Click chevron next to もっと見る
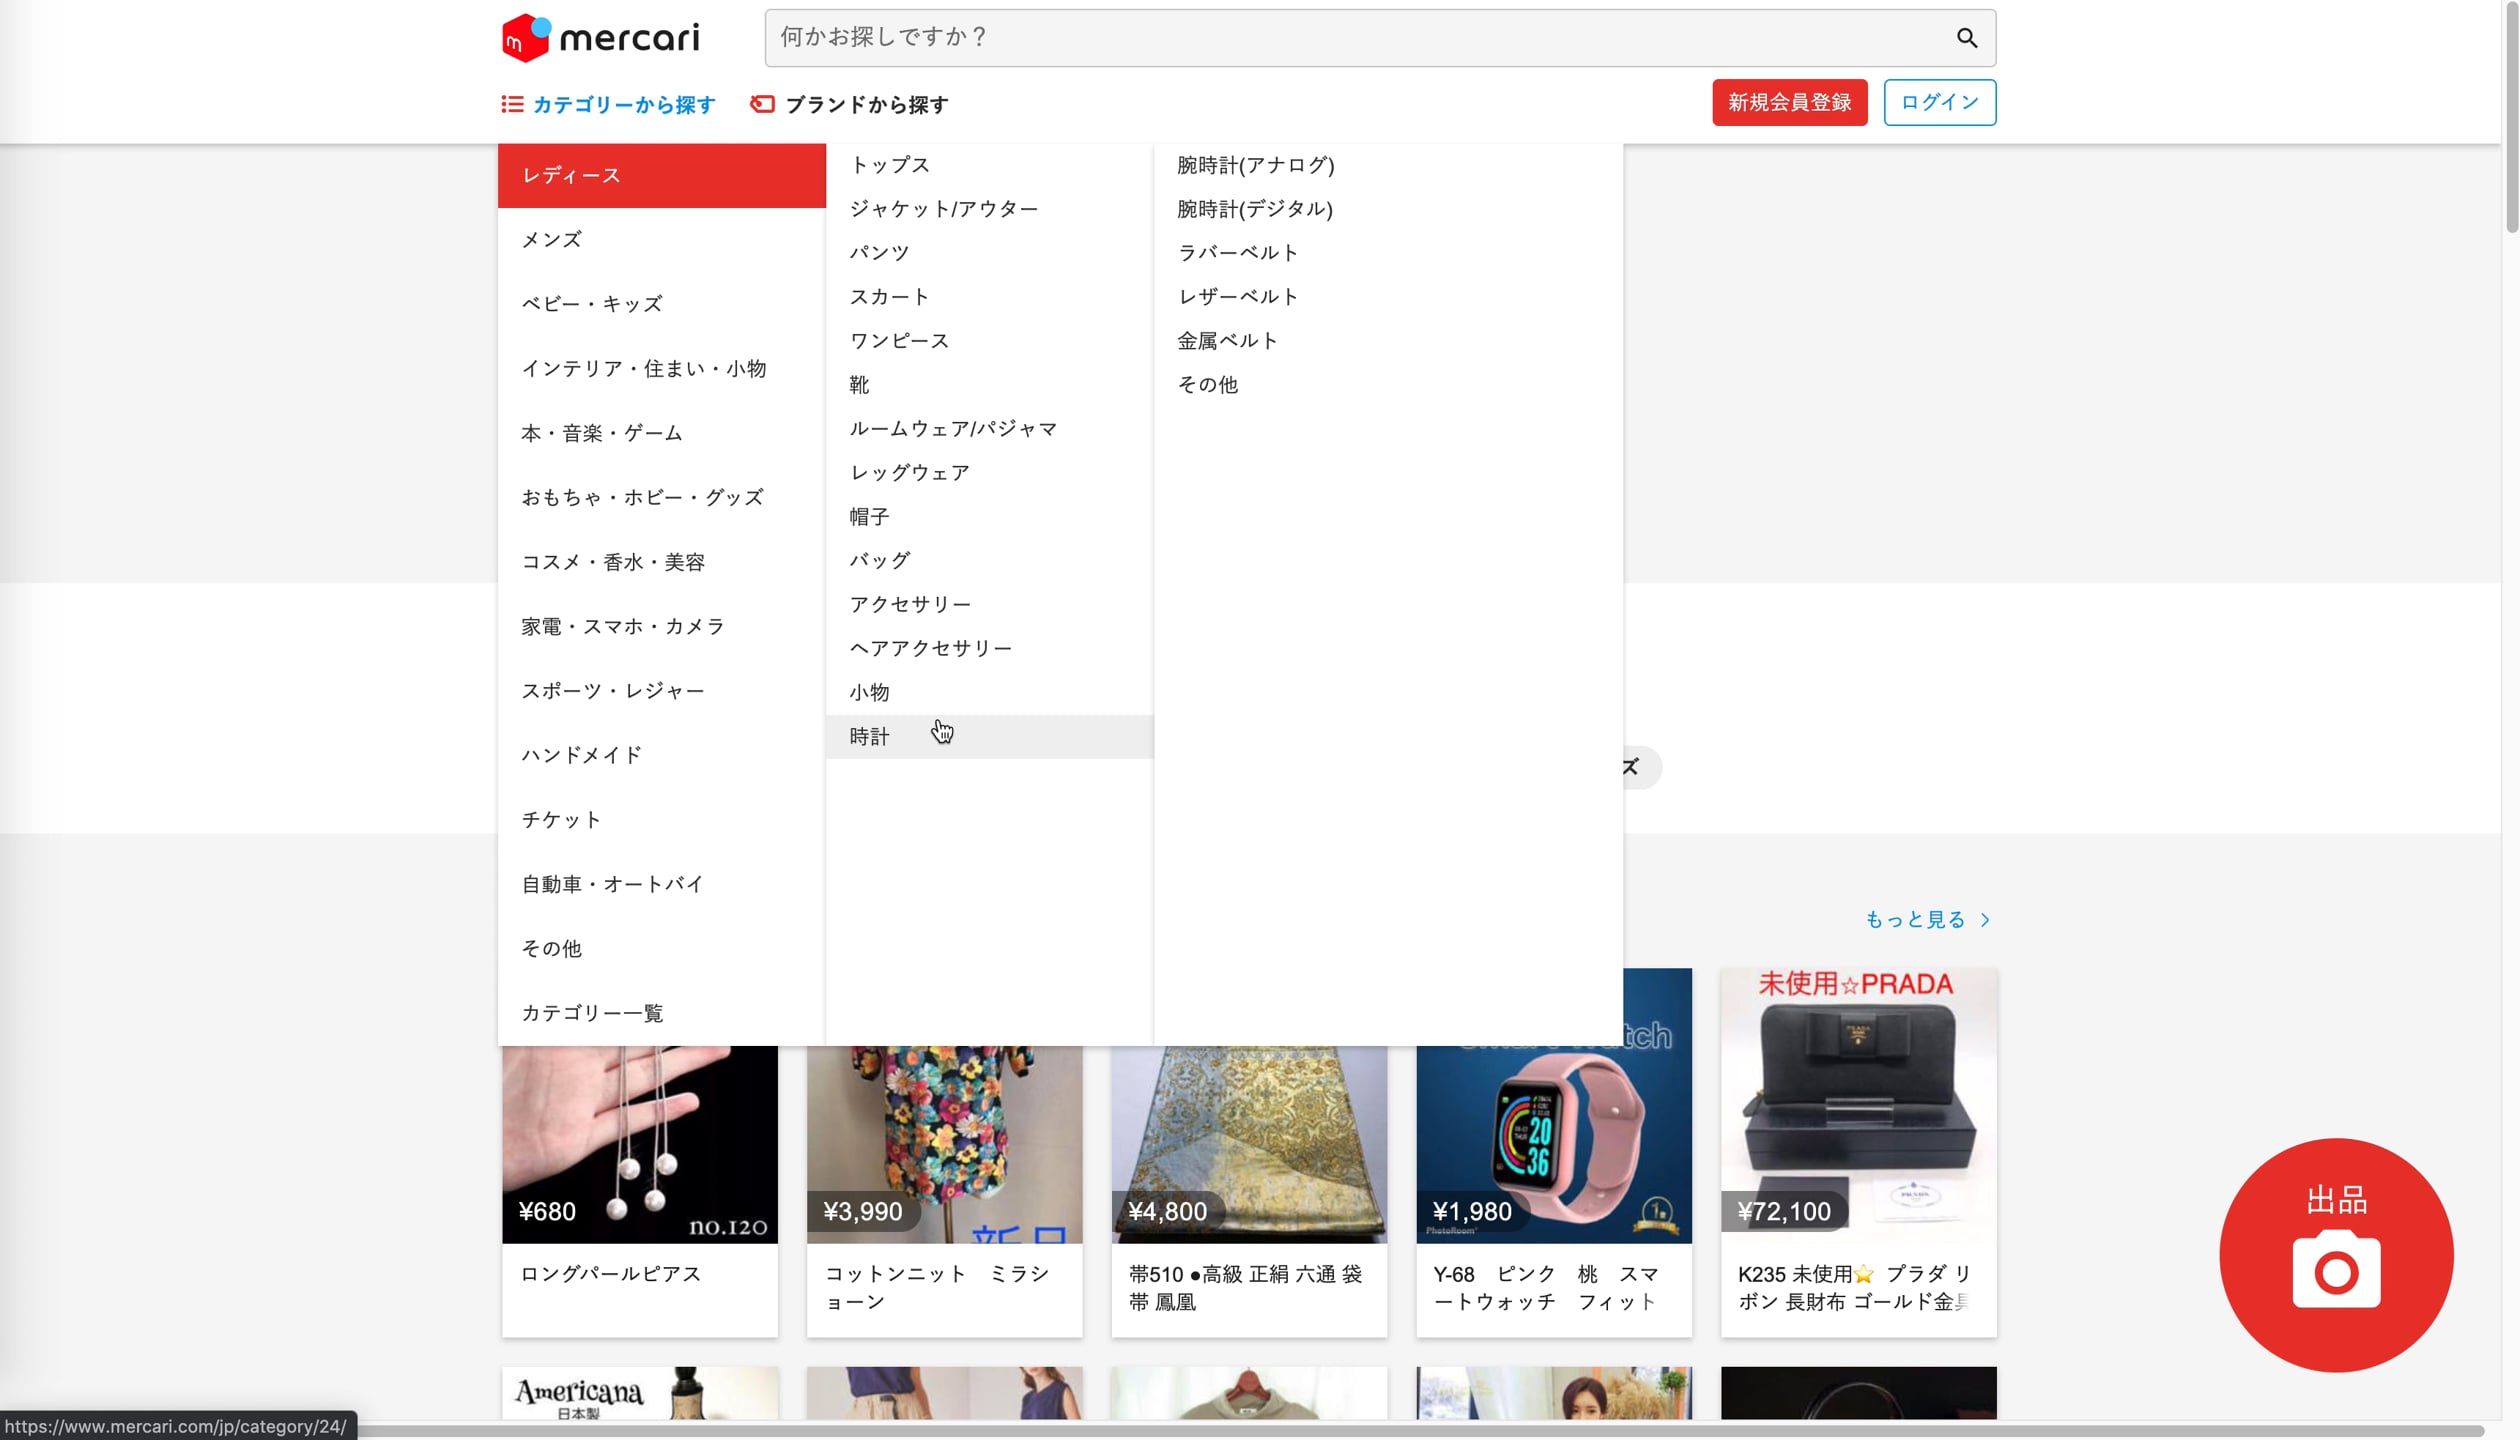The width and height of the screenshot is (2520, 1440). 1986,920
